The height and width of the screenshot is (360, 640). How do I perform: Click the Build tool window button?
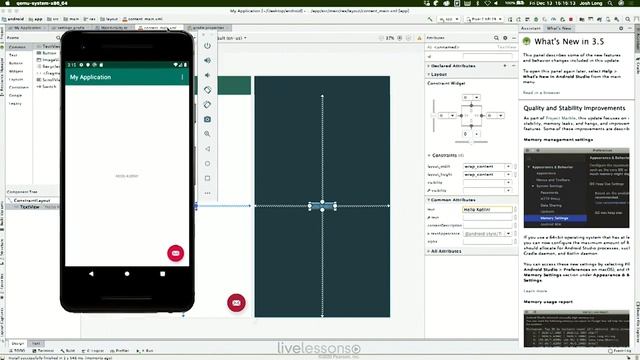(68, 351)
